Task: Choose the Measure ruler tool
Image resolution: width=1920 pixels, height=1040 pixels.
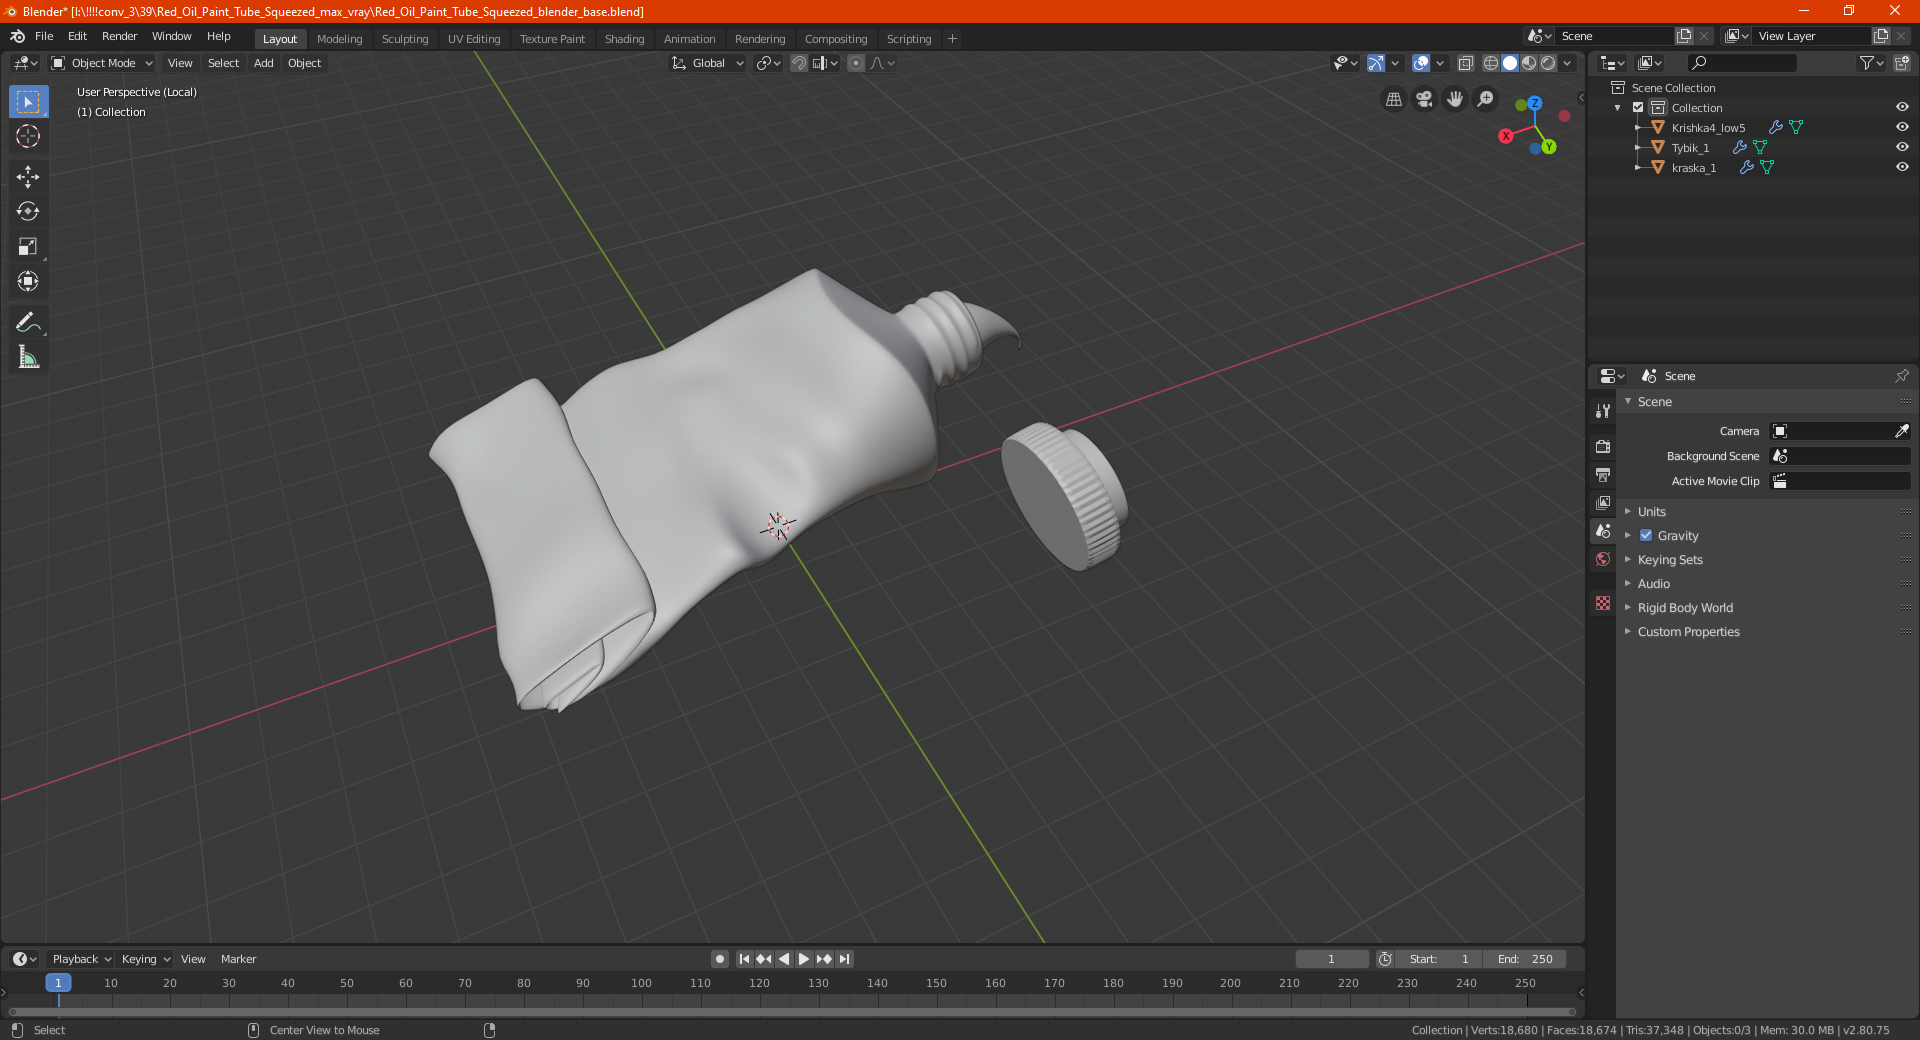Action: tap(28, 357)
